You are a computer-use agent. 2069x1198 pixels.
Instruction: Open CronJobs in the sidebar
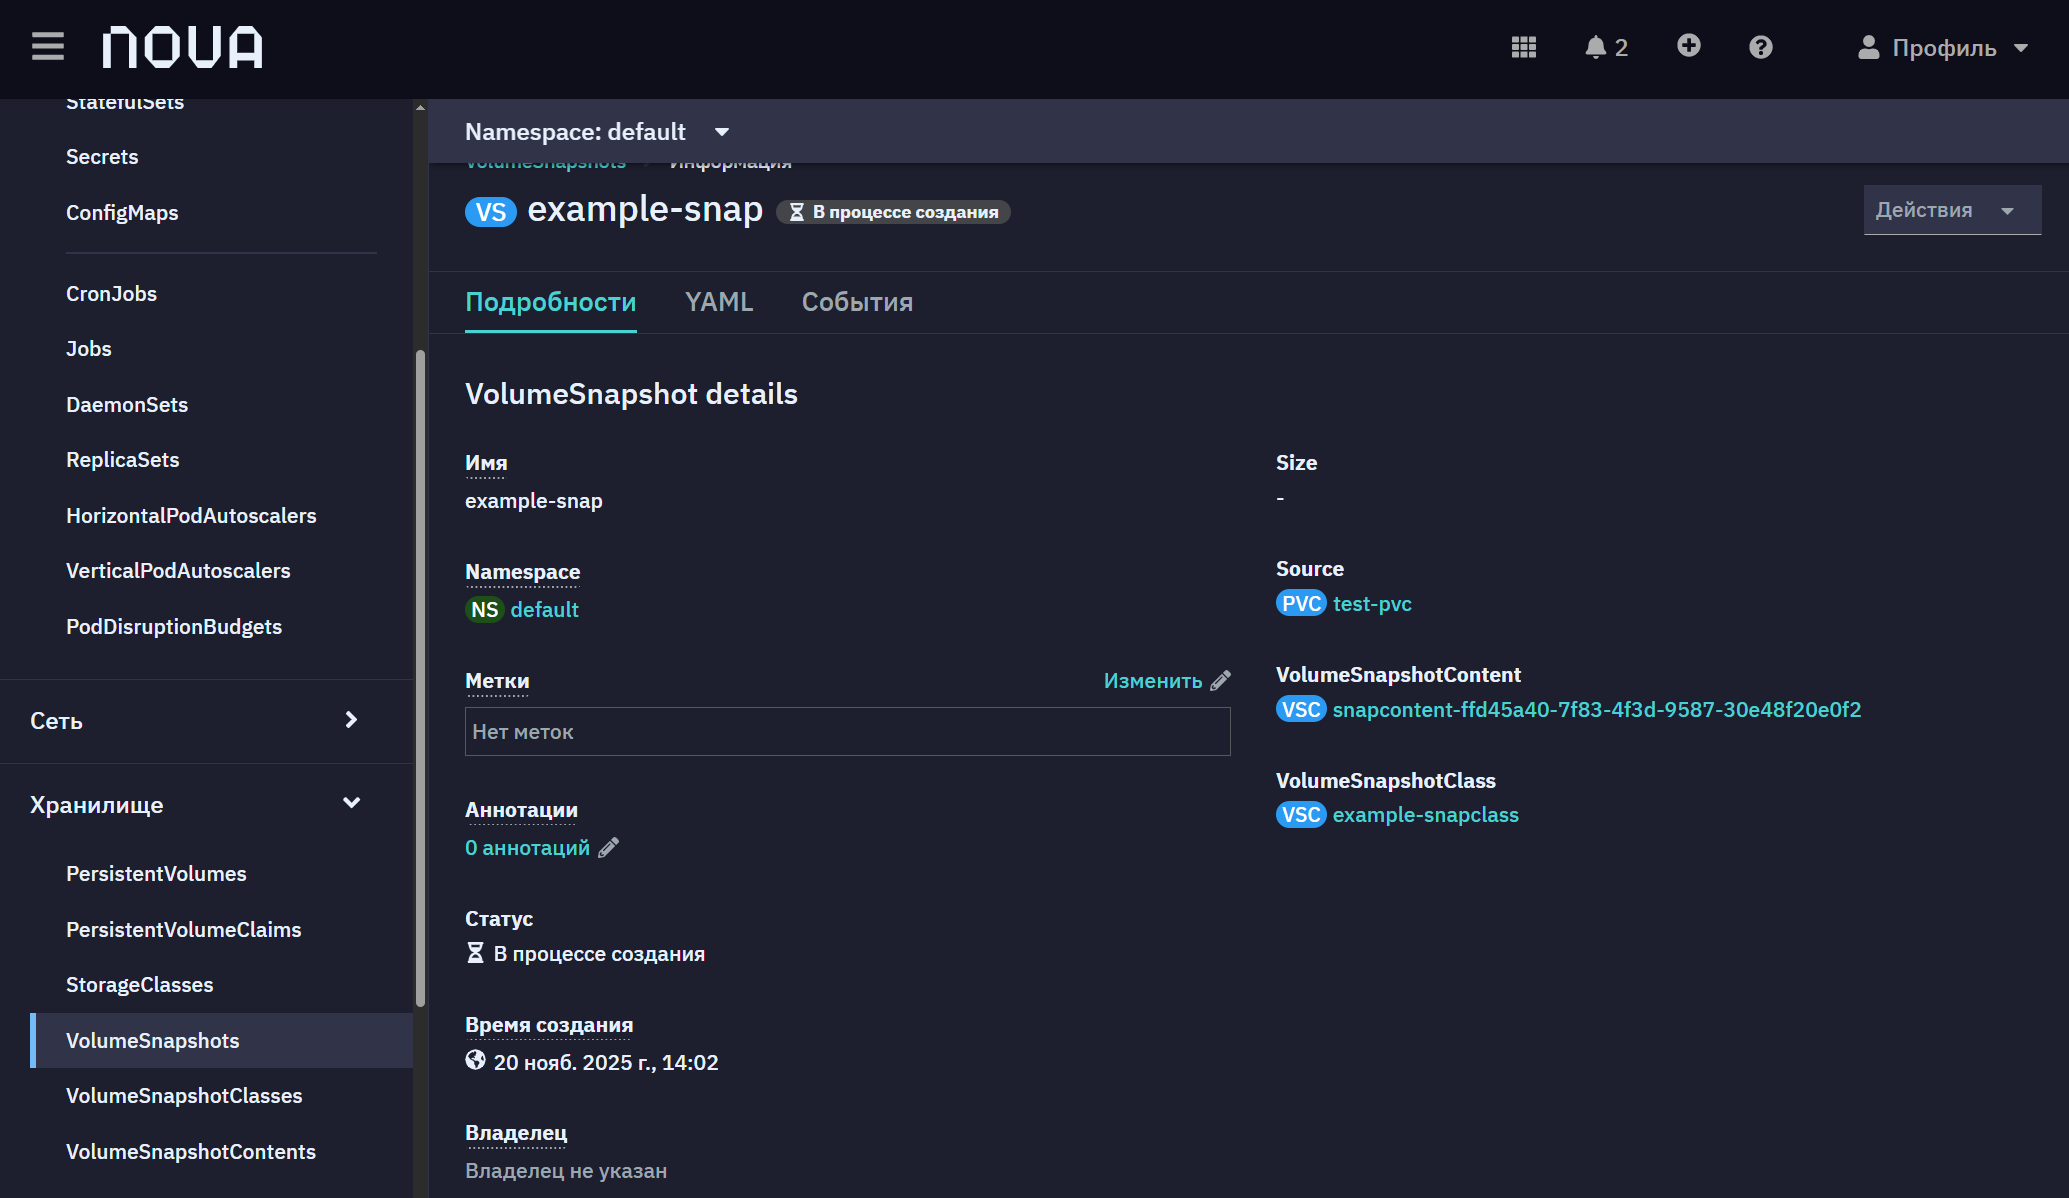click(111, 294)
